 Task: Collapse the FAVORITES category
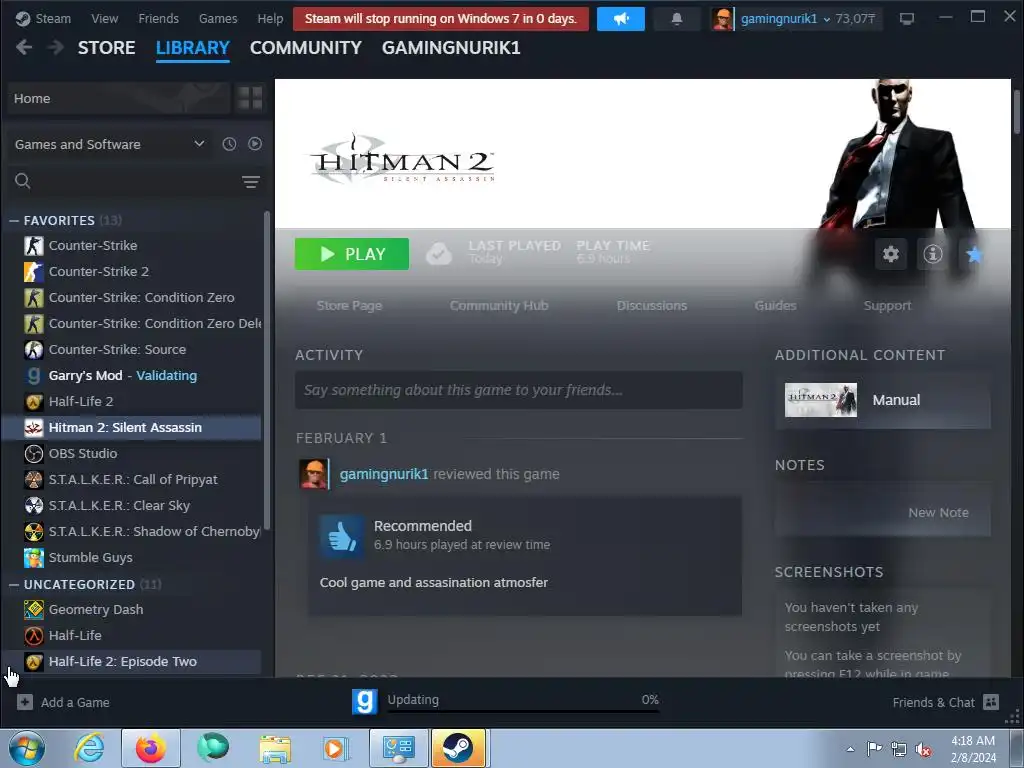(14, 221)
